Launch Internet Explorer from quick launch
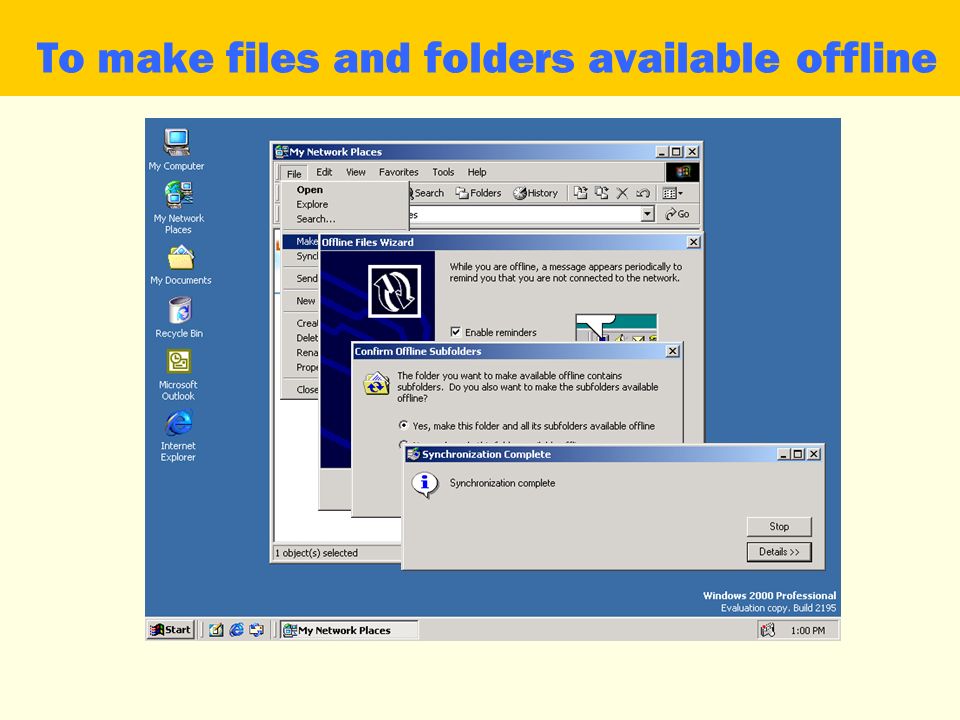Viewport: 960px width, 720px height. point(236,630)
